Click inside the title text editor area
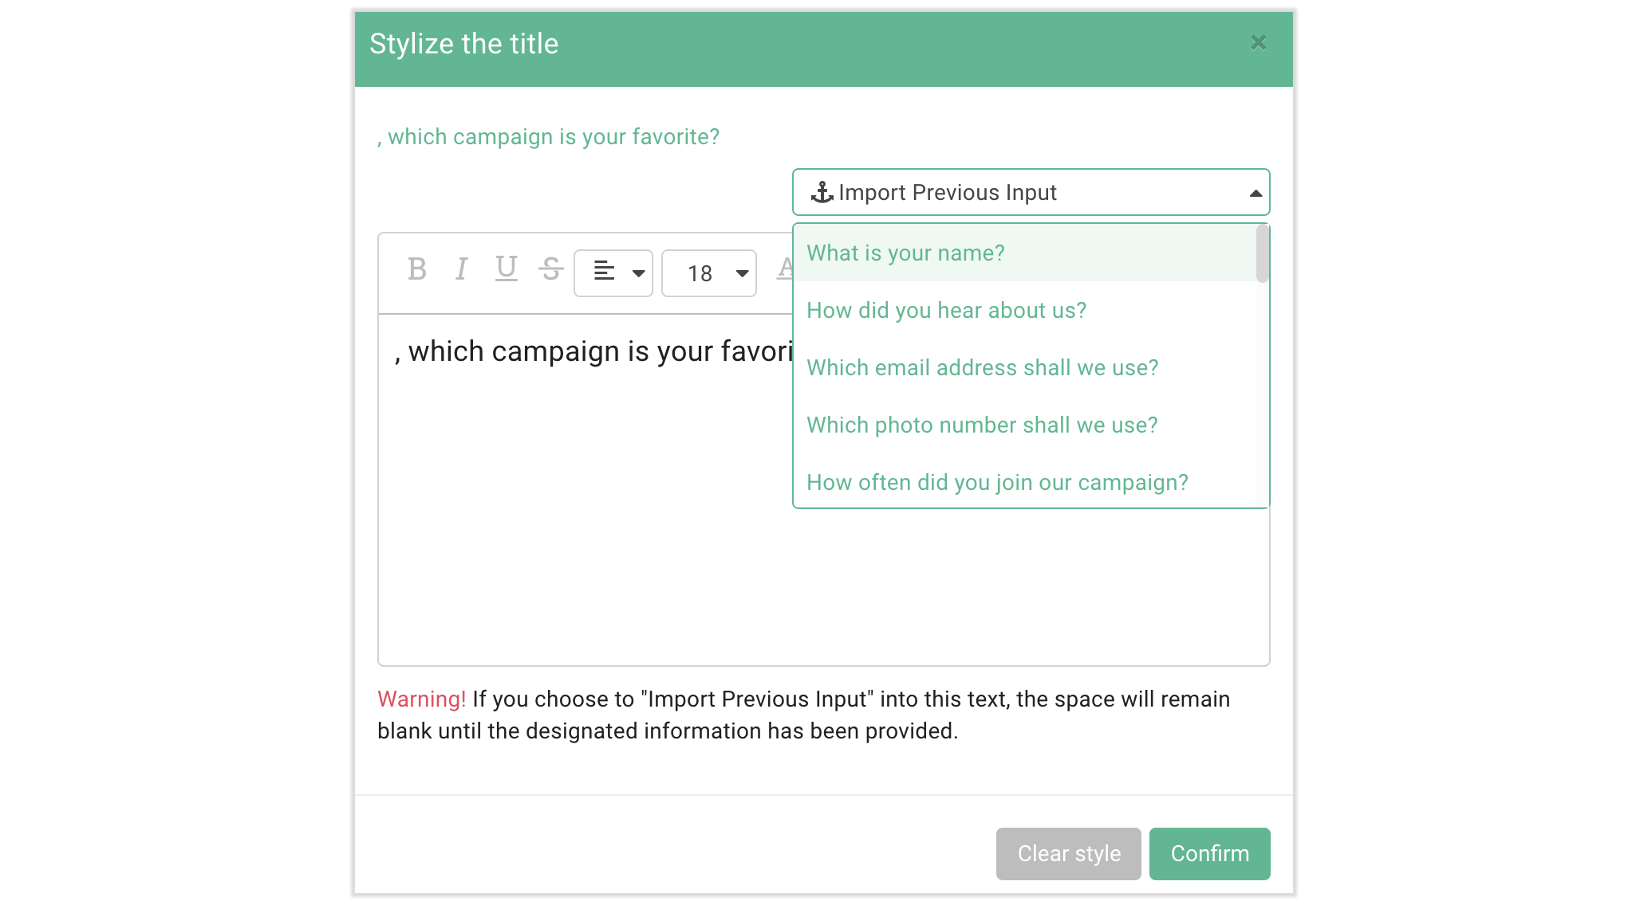This screenshot has width=1646, height=908. (x=585, y=490)
